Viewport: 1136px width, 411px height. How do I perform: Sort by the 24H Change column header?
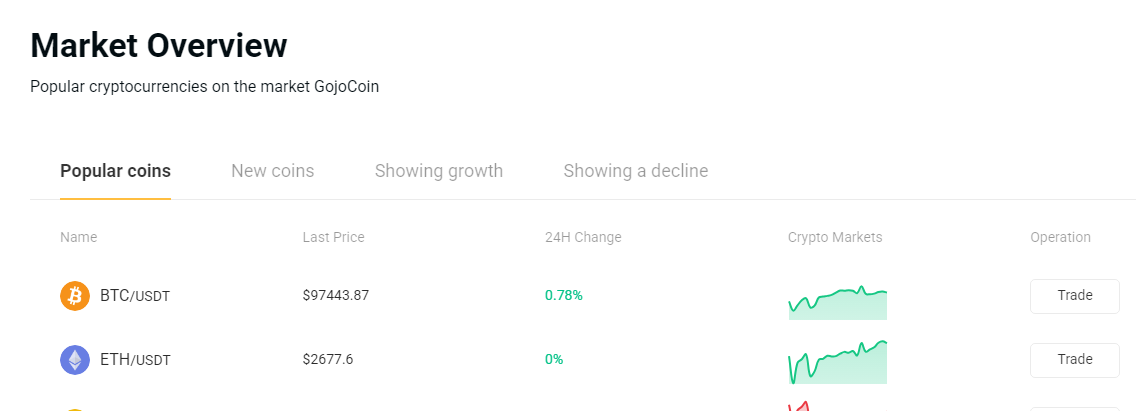click(583, 238)
